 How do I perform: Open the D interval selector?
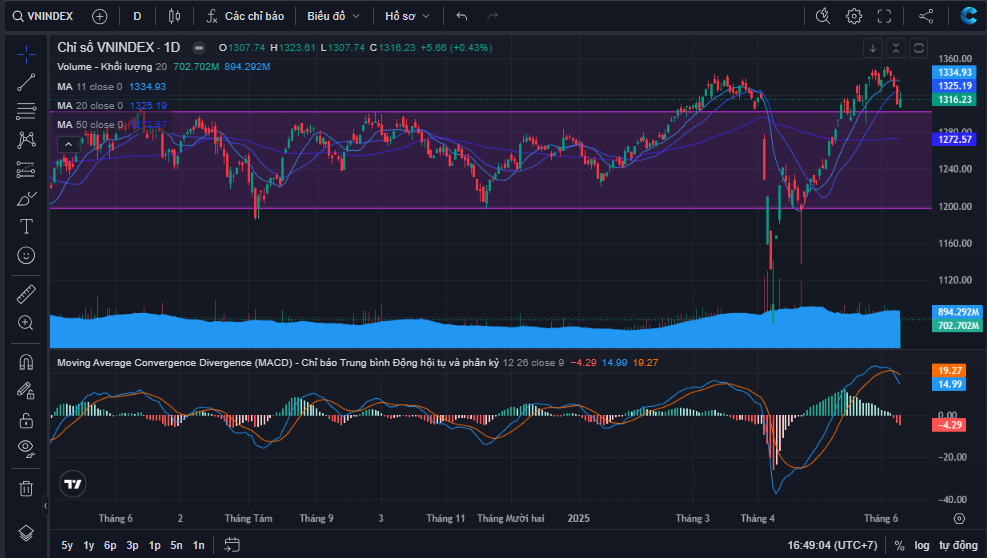coord(137,16)
